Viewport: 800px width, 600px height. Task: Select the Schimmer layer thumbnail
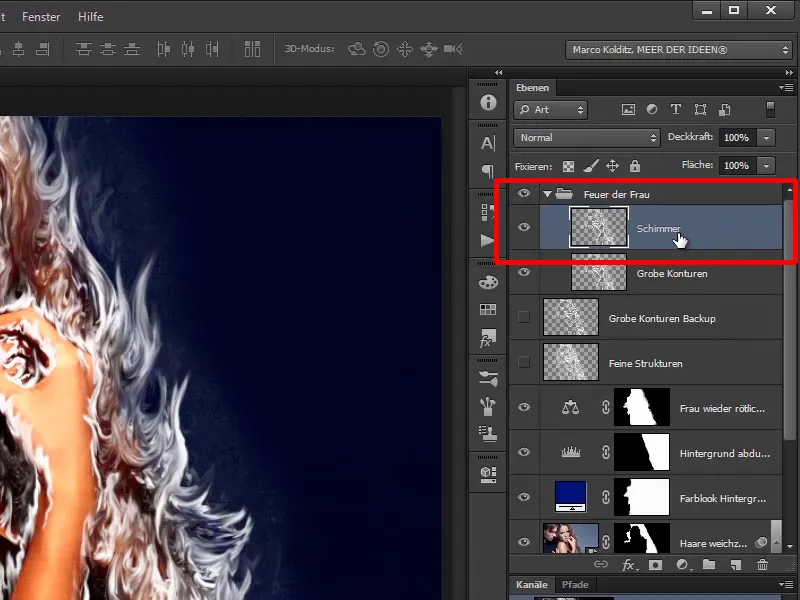pos(599,228)
